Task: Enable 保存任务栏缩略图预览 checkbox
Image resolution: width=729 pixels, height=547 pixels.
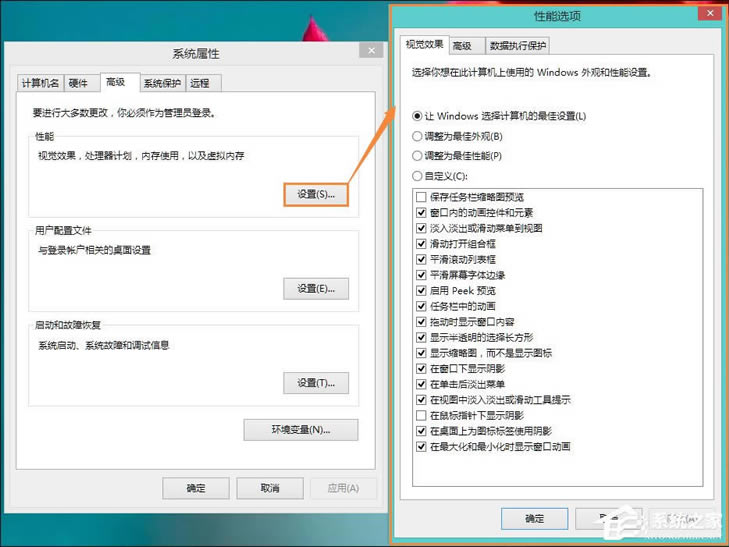Action: pos(421,197)
